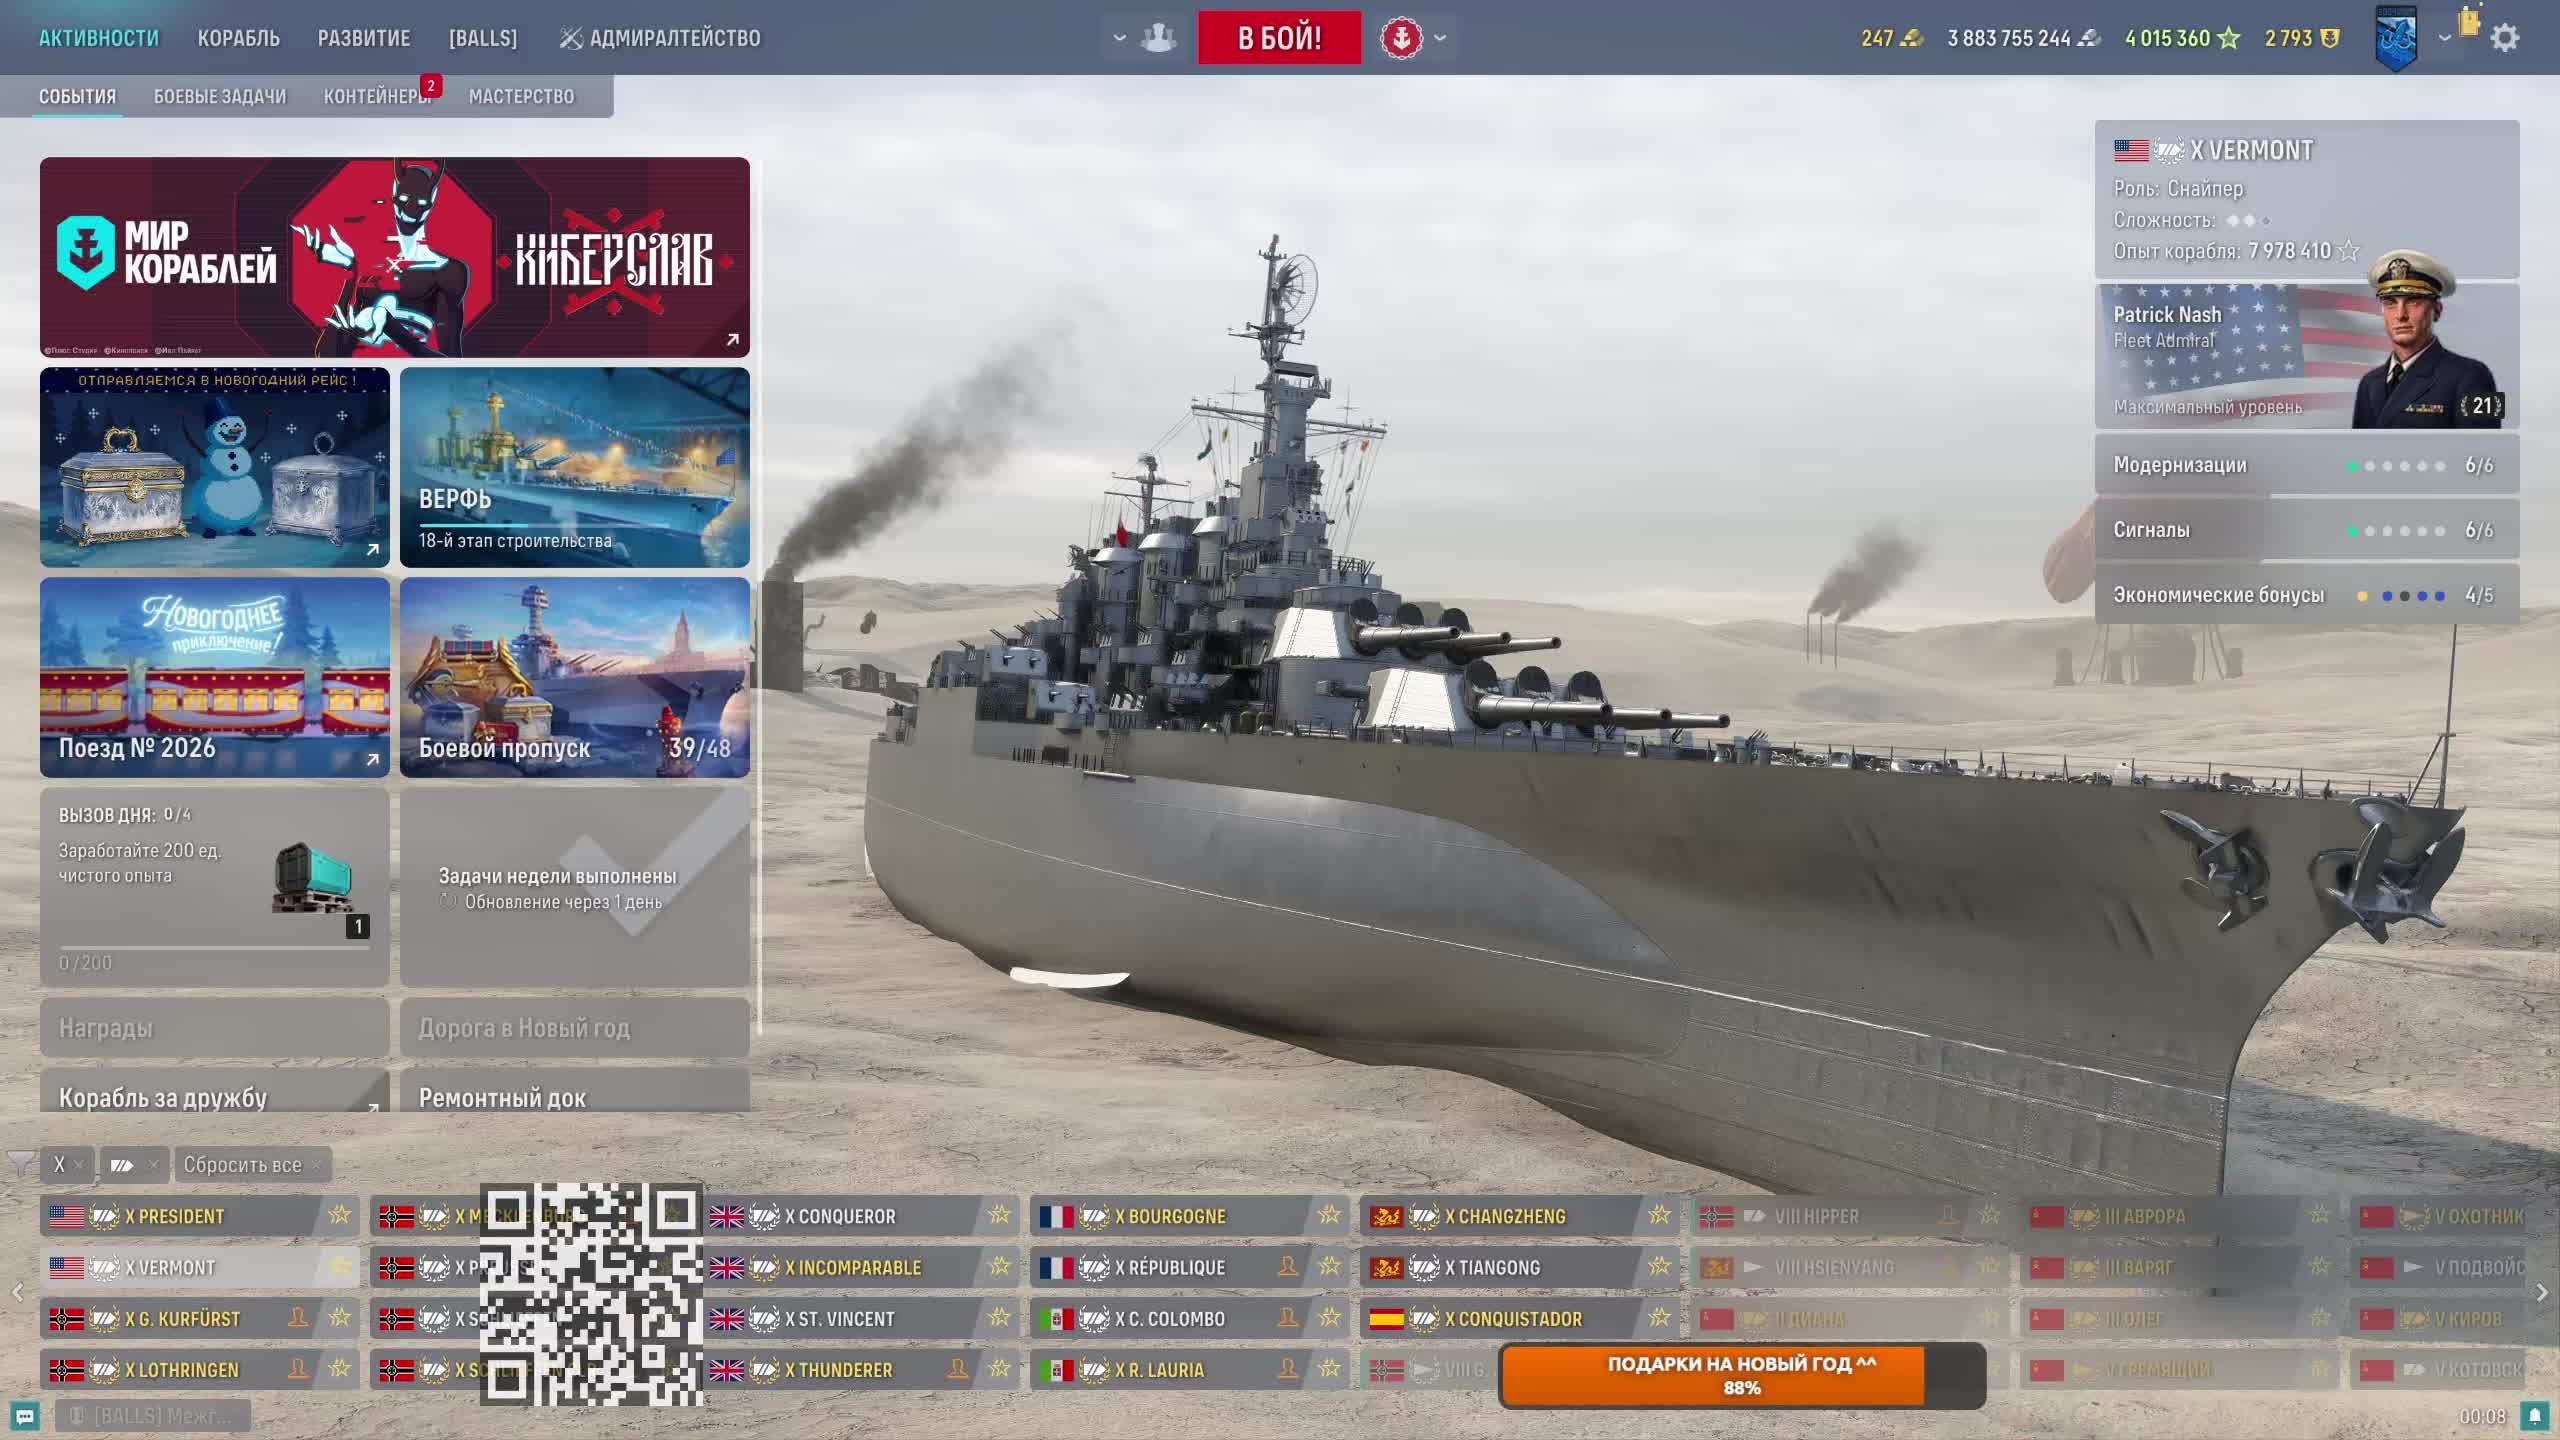Open the chat icon in bottom-left corner
This screenshot has width=2560, height=1440.
pyautogui.click(x=25, y=1415)
